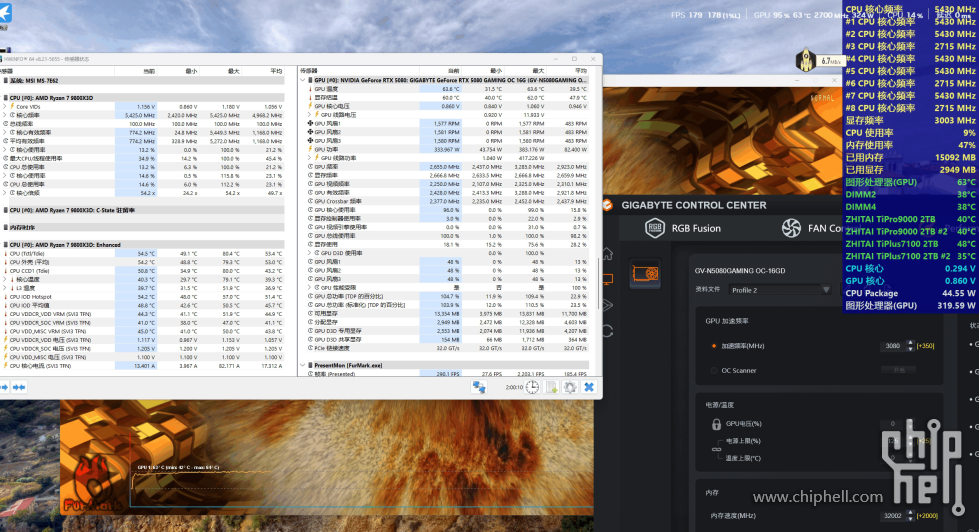
Task: Expand the 核心倍频 row
Action: click(5, 193)
